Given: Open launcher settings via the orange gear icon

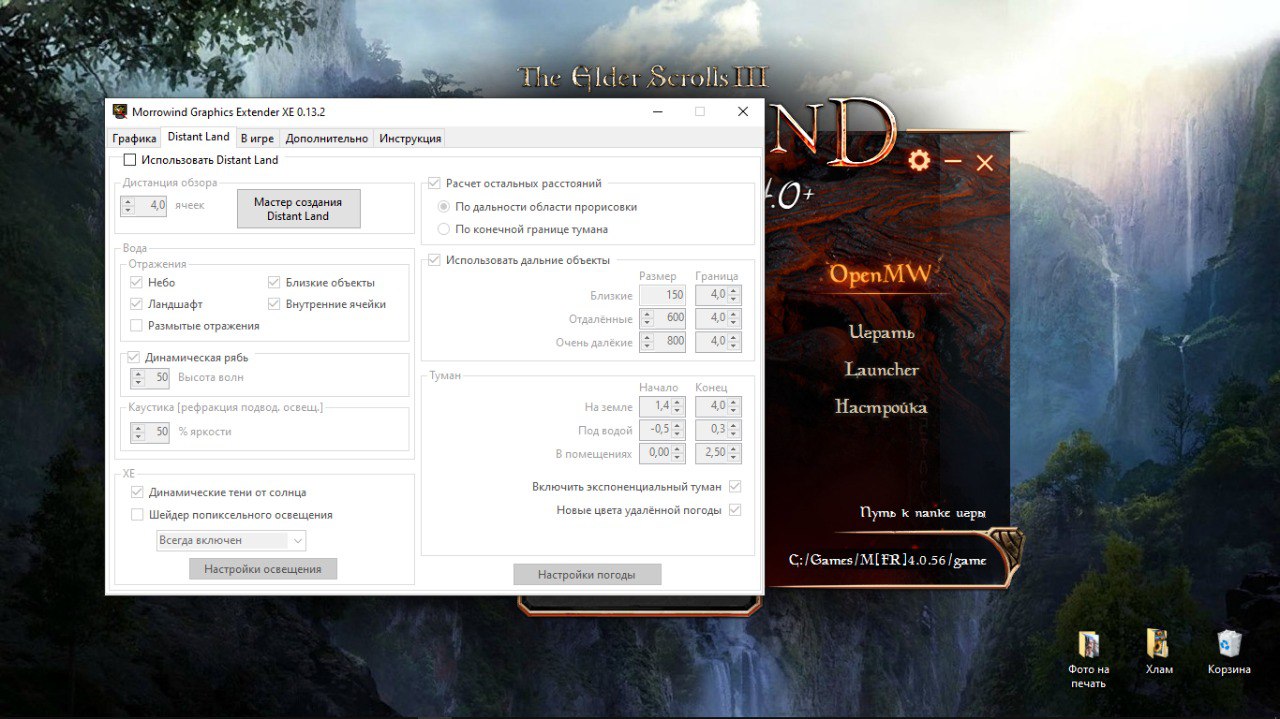Looking at the screenshot, I should click(x=919, y=161).
